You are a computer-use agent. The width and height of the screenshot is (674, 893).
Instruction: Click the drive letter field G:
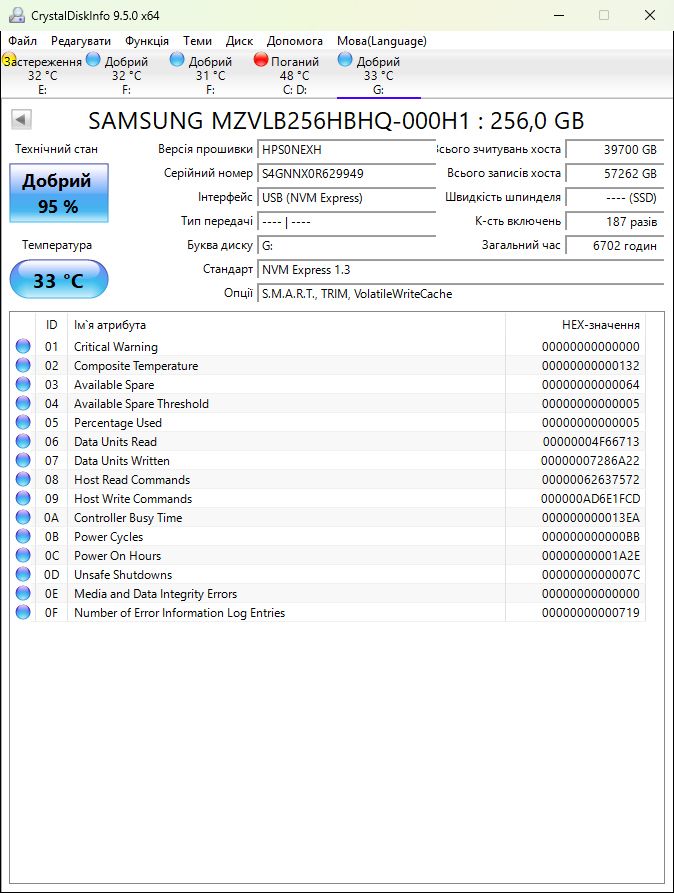[346, 245]
